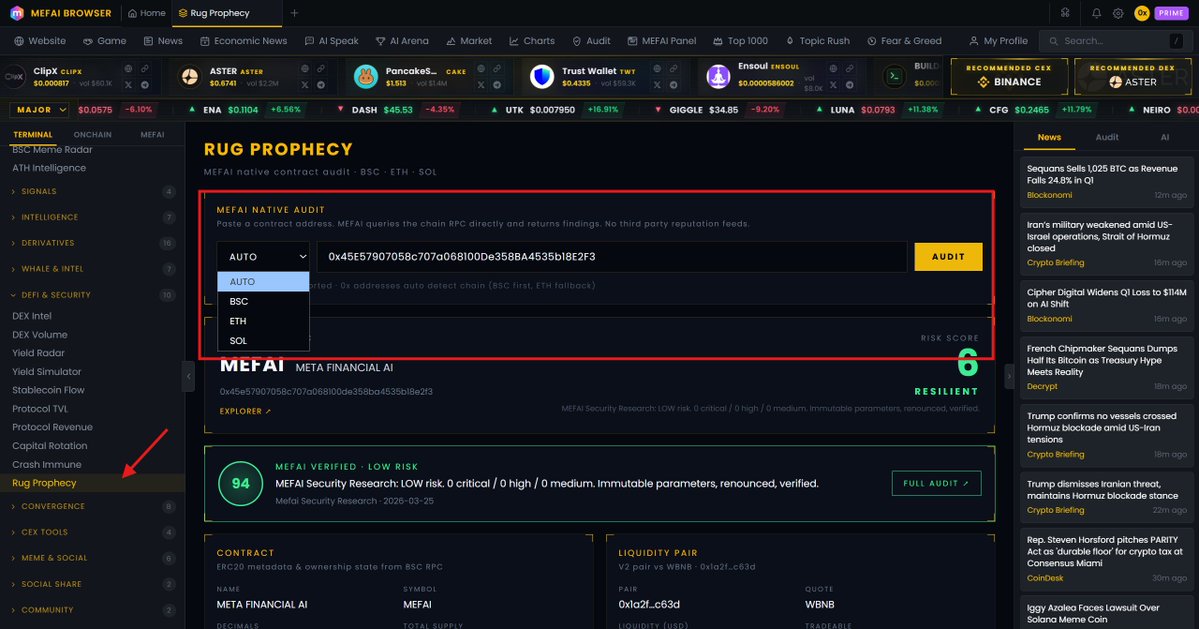Click the contract address input field
The height and width of the screenshot is (629, 1199).
pos(612,257)
